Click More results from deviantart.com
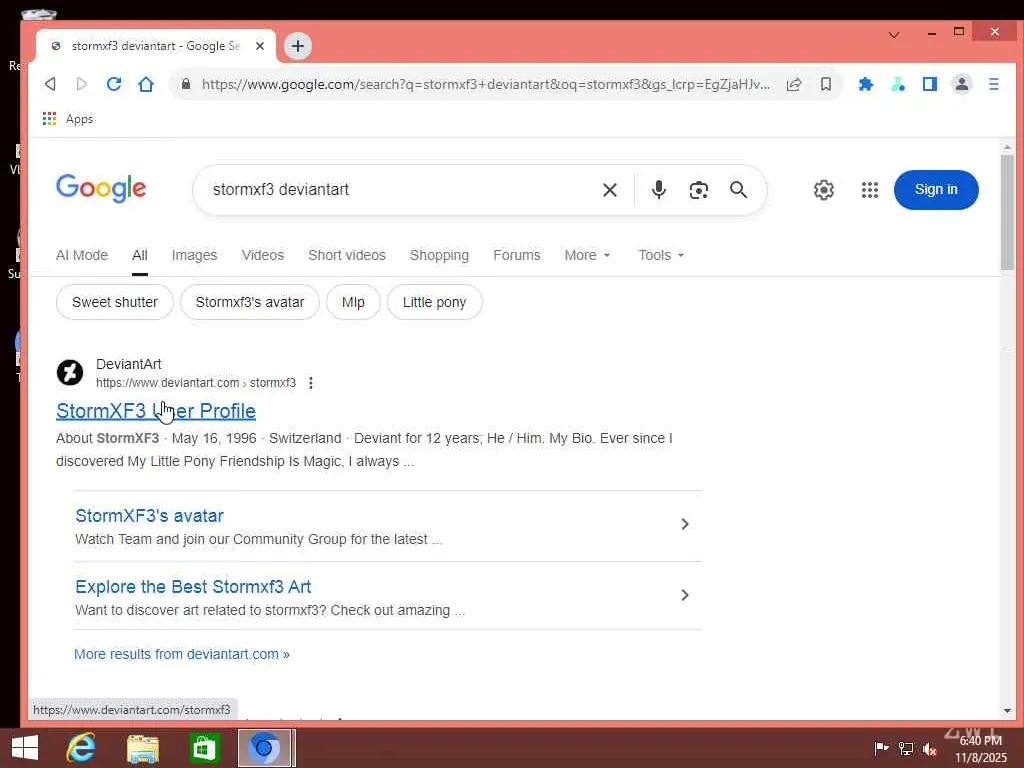This screenshot has width=1024, height=768. 182,654
